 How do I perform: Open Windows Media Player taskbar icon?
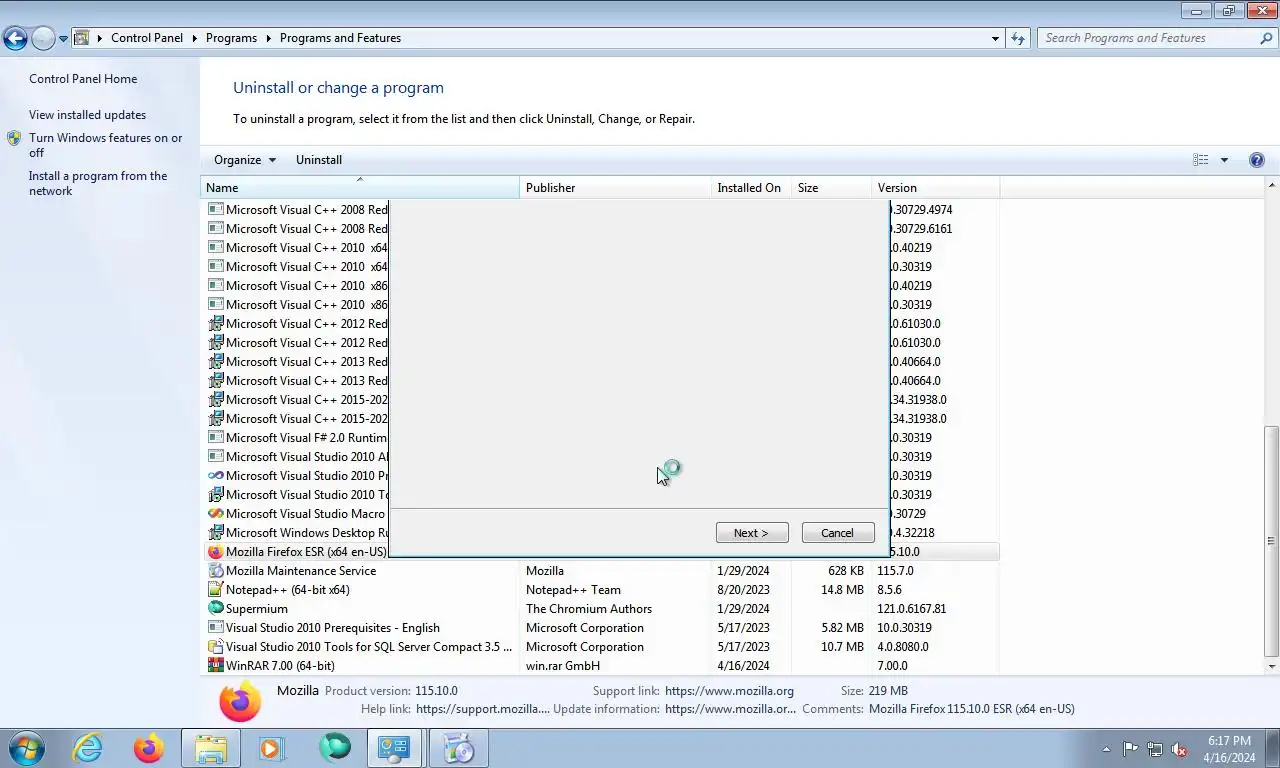tap(271, 748)
